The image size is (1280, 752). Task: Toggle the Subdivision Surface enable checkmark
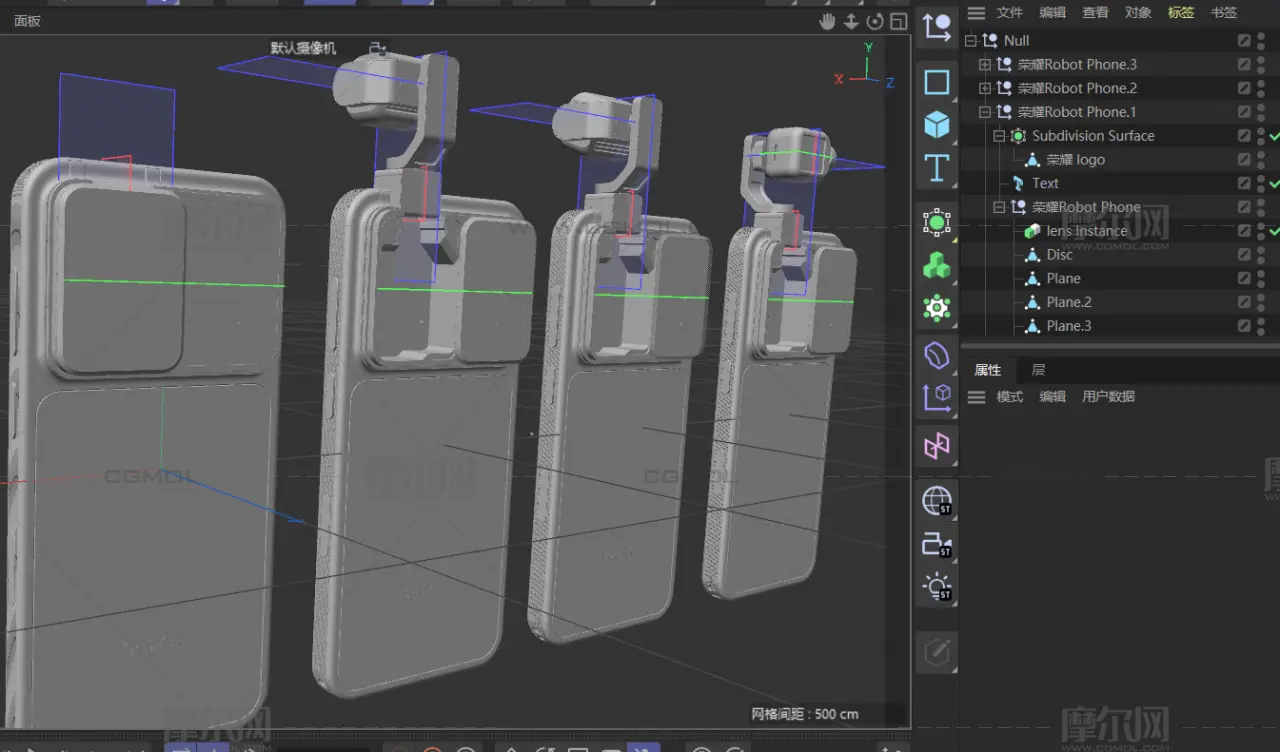pyautogui.click(x=1274, y=136)
